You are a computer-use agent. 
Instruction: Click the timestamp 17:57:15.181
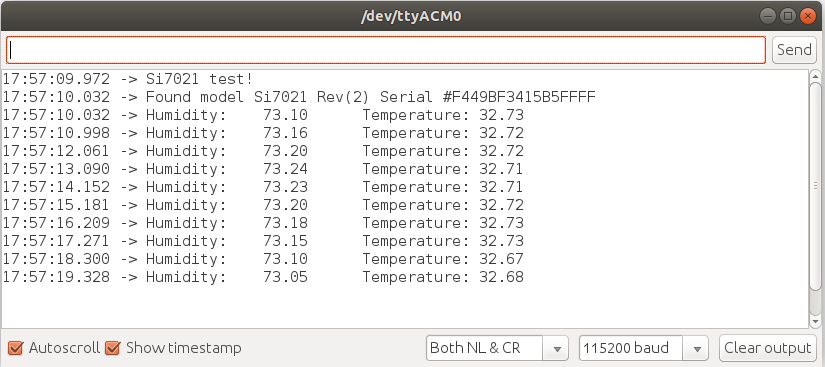coord(56,205)
